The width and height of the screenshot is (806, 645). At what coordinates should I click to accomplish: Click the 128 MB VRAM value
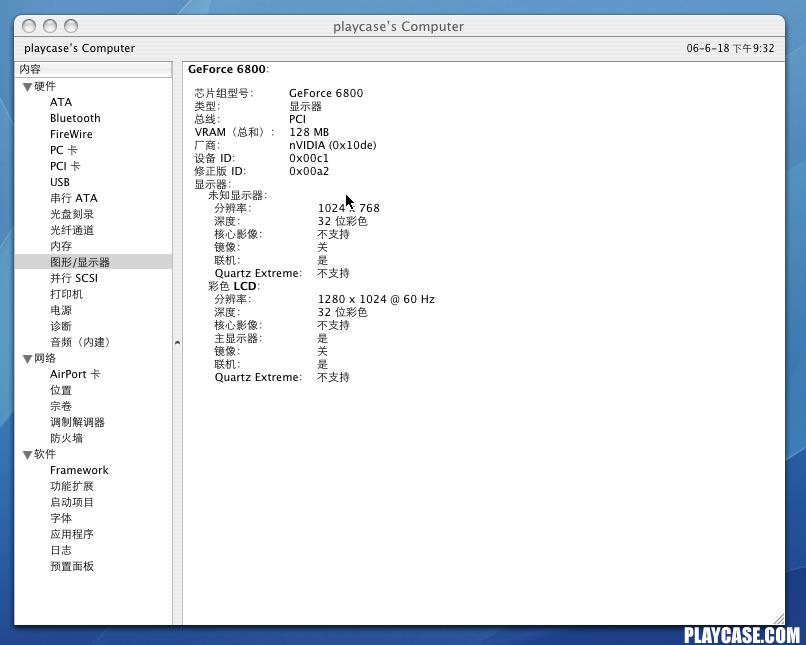(x=309, y=132)
